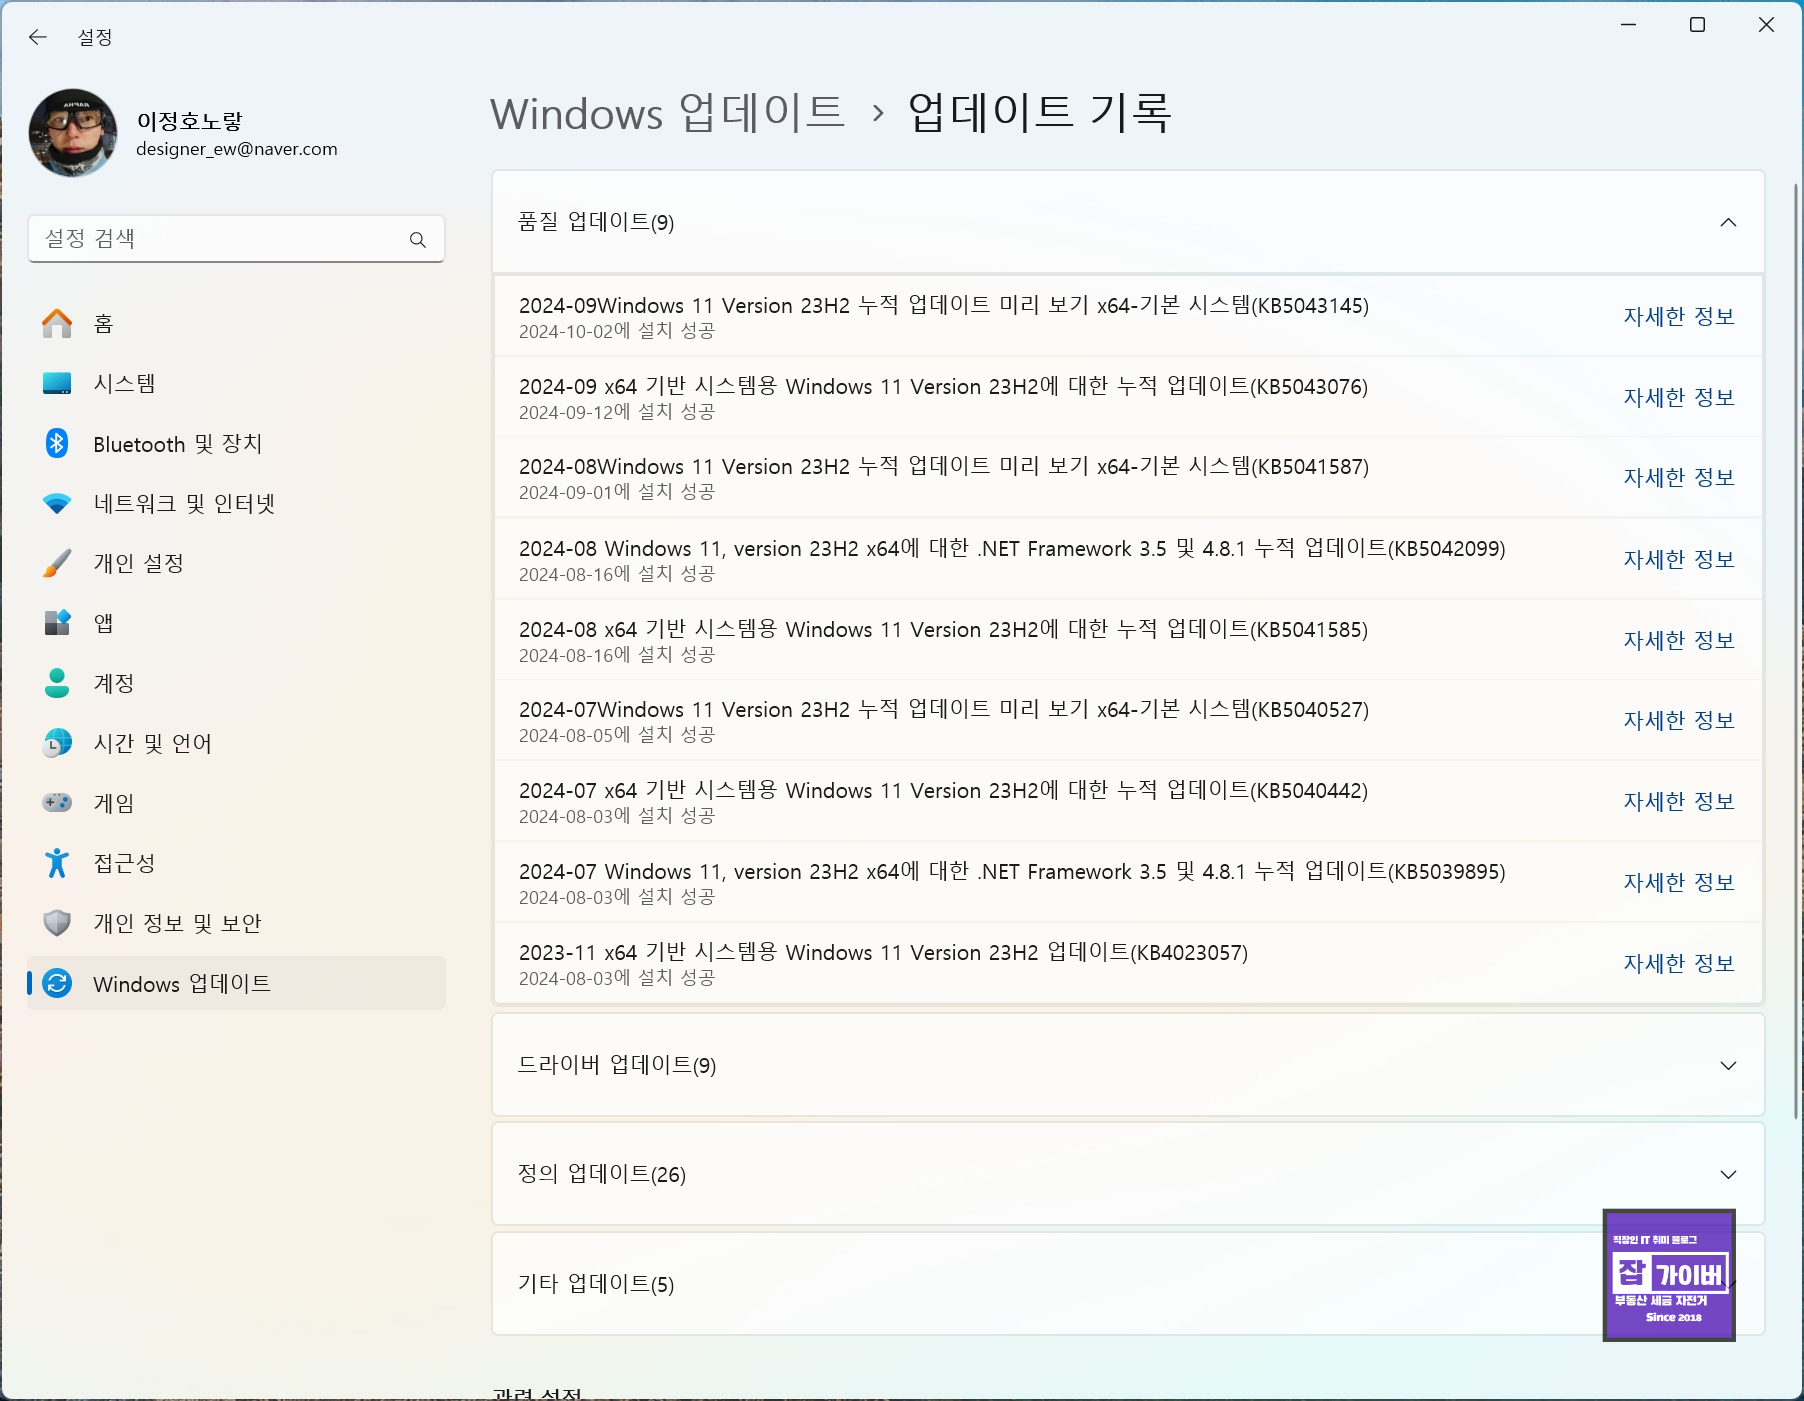The width and height of the screenshot is (1804, 1401).
Task: Open the 홈 settings page
Action: 236,323
